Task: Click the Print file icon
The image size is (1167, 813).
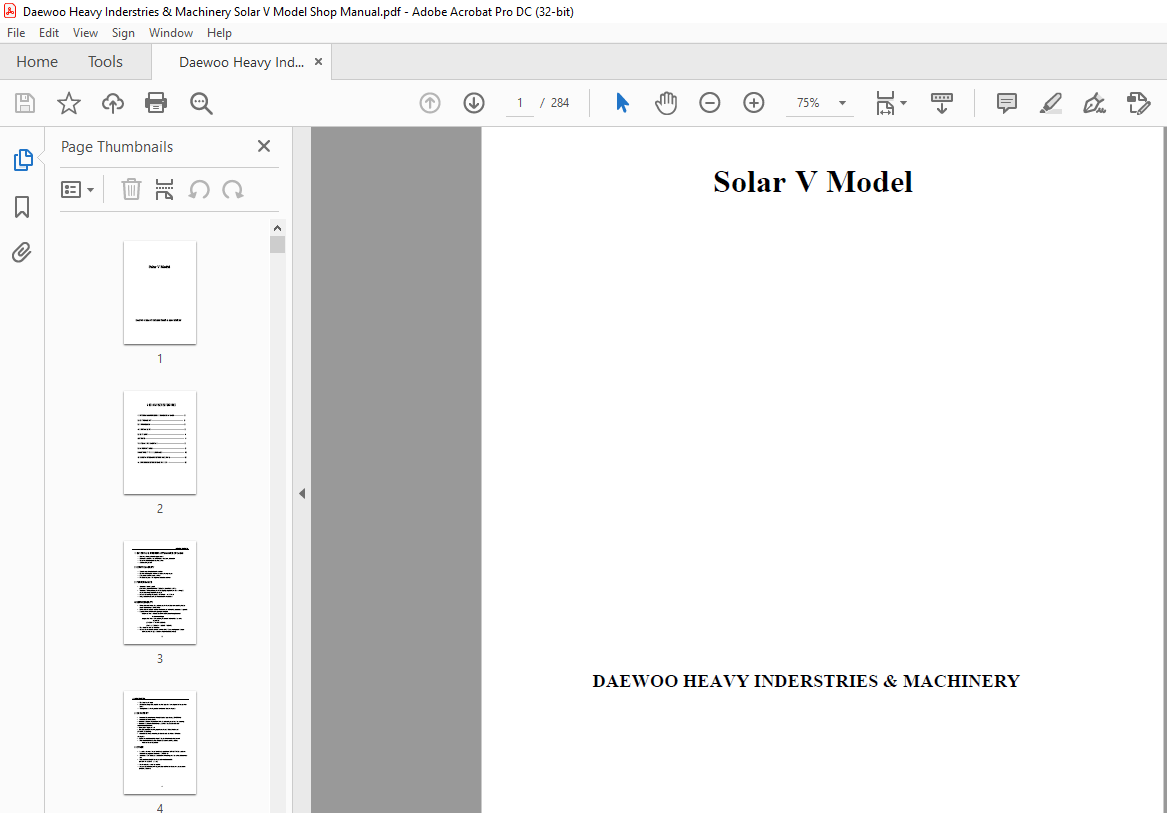Action: coord(156,103)
